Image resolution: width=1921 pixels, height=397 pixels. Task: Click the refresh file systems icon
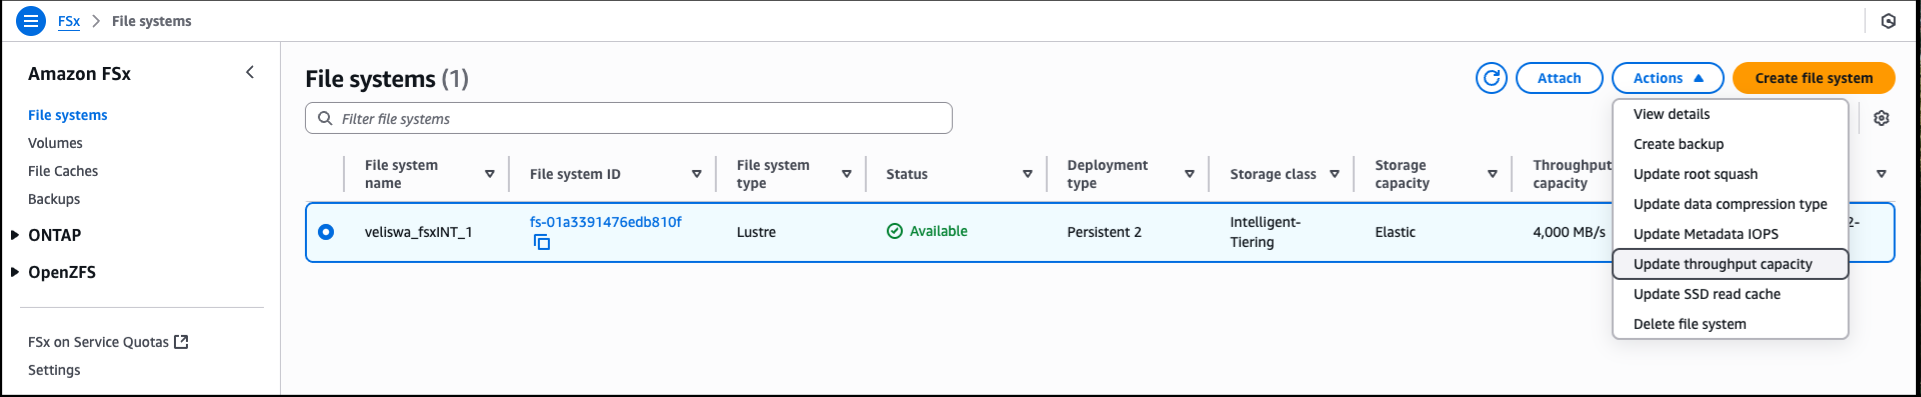click(1491, 78)
